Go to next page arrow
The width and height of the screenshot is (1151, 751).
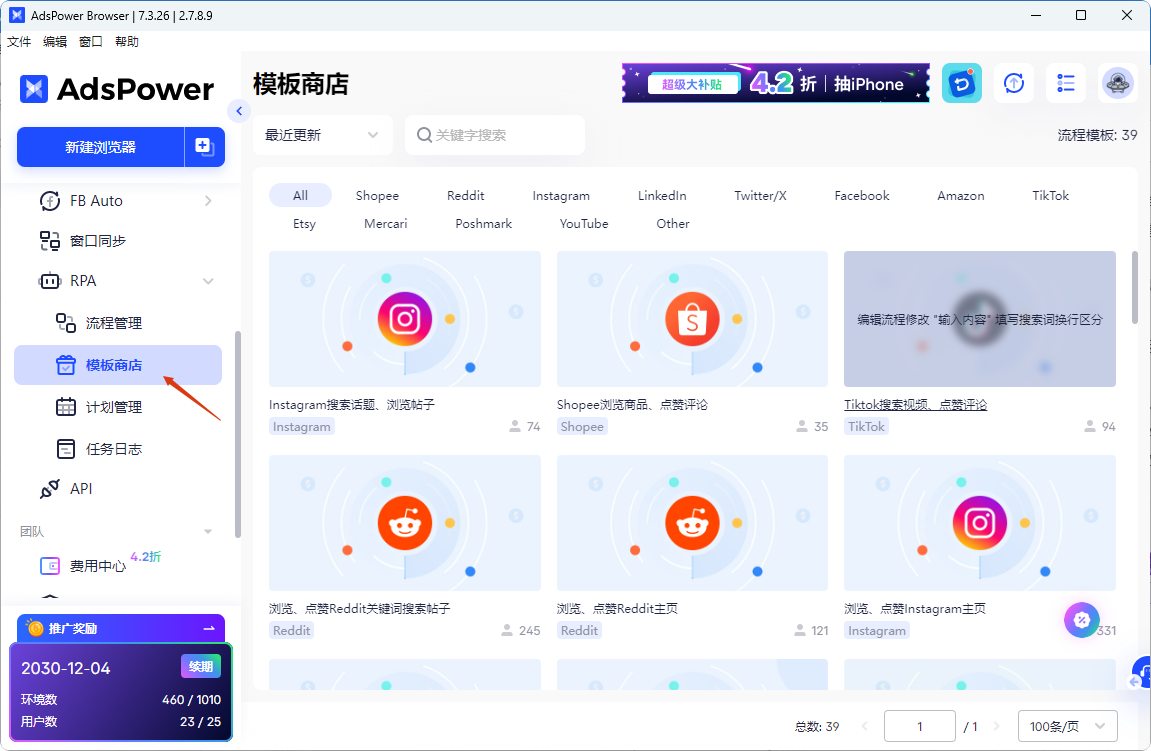point(996,726)
